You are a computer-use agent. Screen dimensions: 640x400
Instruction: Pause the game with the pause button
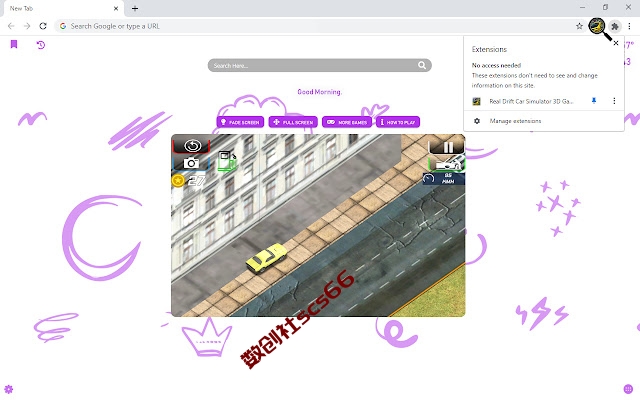pos(447,147)
